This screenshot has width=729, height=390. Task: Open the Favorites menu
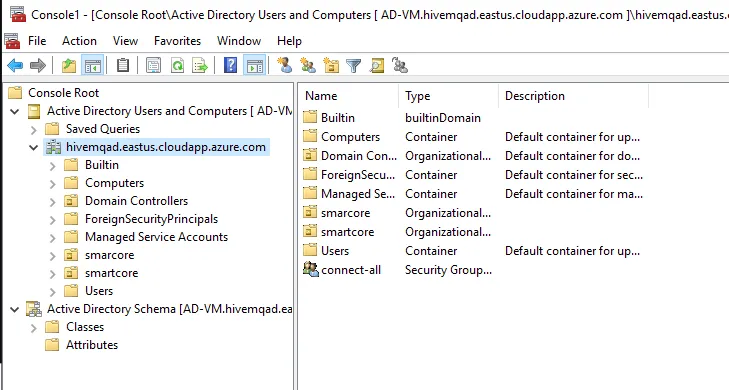coord(178,41)
